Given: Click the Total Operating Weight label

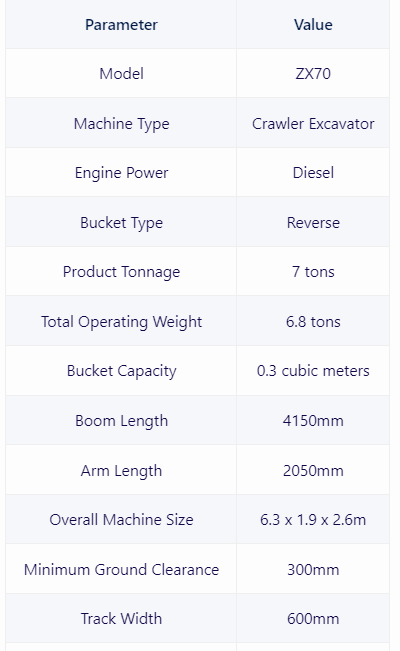Looking at the screenshot, I should coord(121,322).
